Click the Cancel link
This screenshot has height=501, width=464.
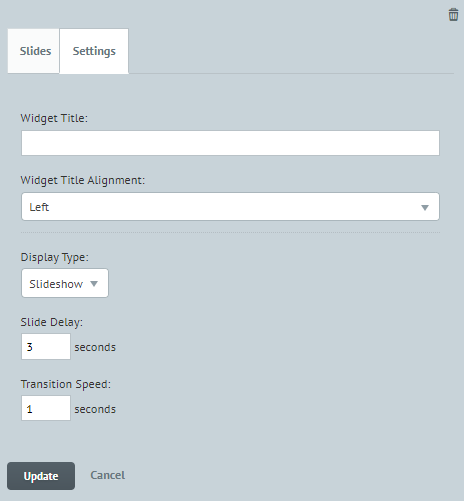108,475
